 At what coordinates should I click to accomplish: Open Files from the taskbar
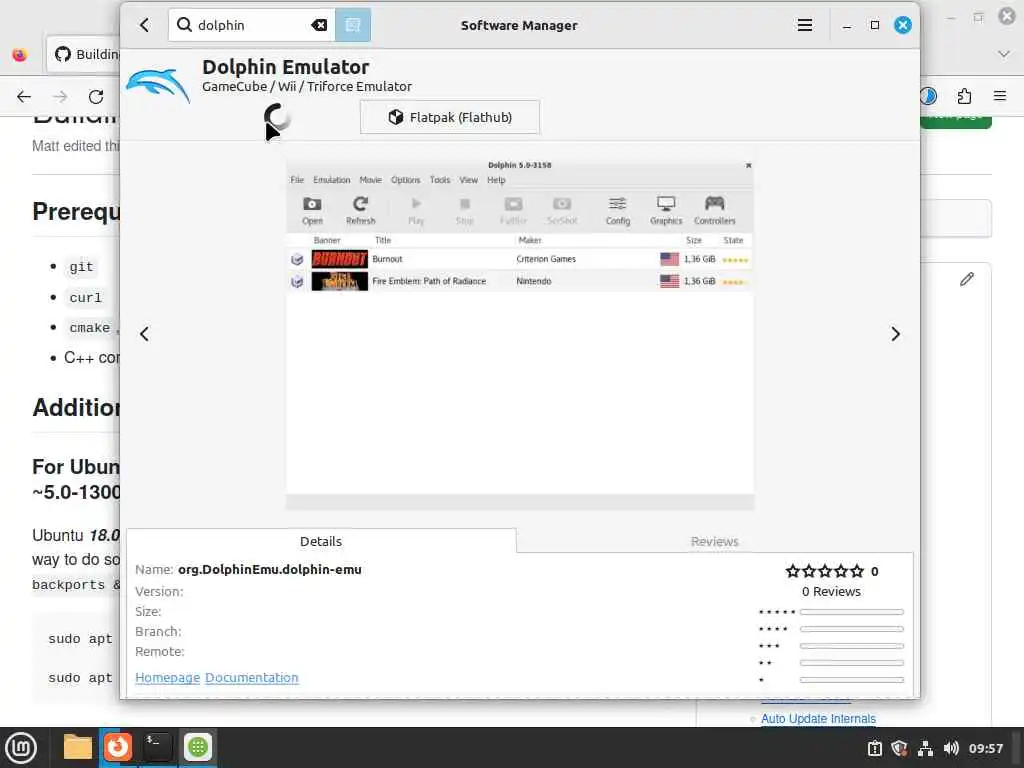[x=78, y=747]
